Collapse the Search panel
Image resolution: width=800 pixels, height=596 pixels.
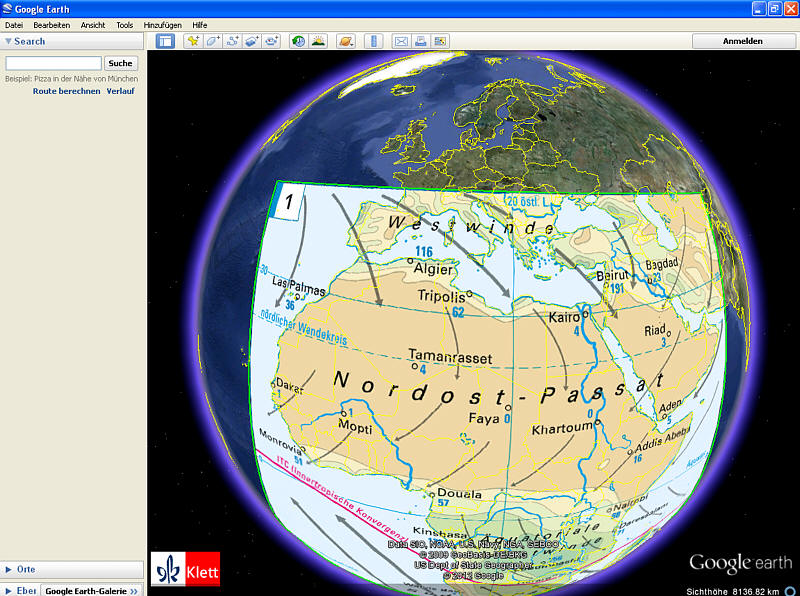[x=9, y=41]
